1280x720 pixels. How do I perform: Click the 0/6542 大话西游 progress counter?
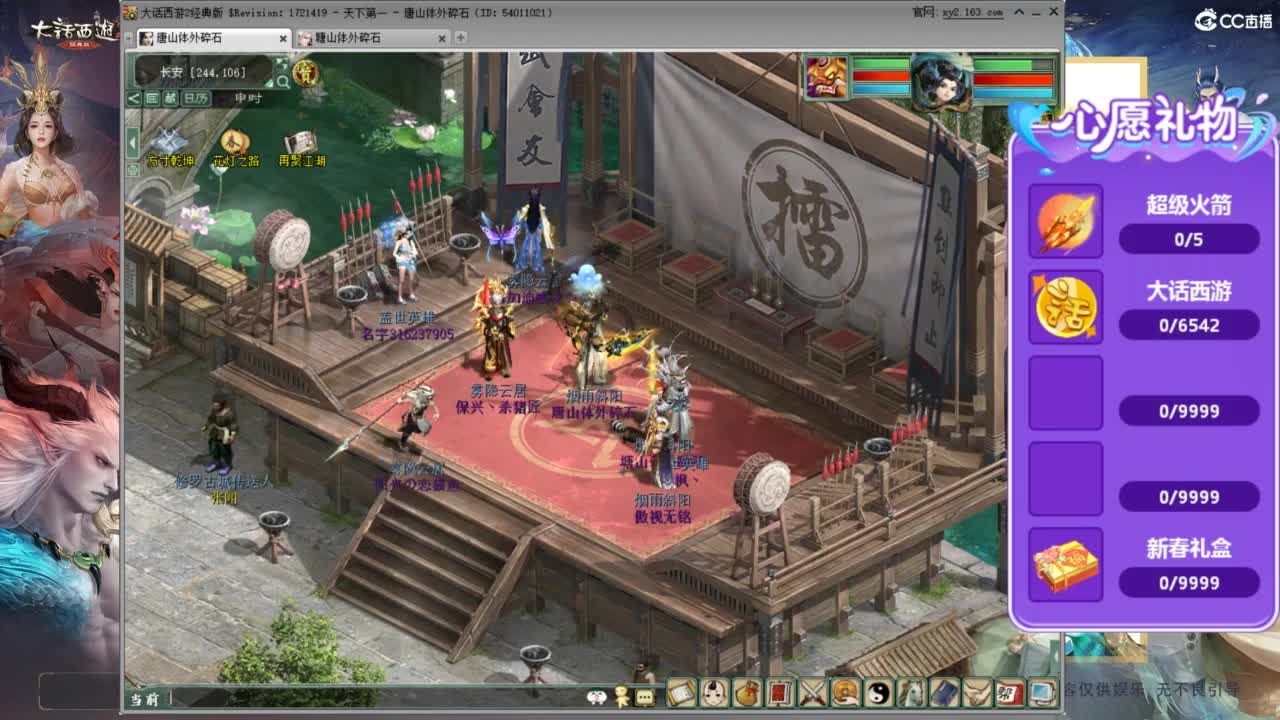[x=1189, y=325]
